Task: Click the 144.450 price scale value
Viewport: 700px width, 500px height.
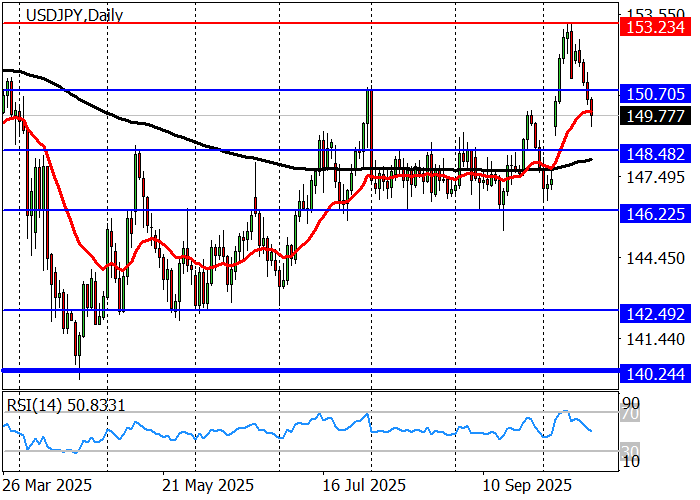Action: 655,258
